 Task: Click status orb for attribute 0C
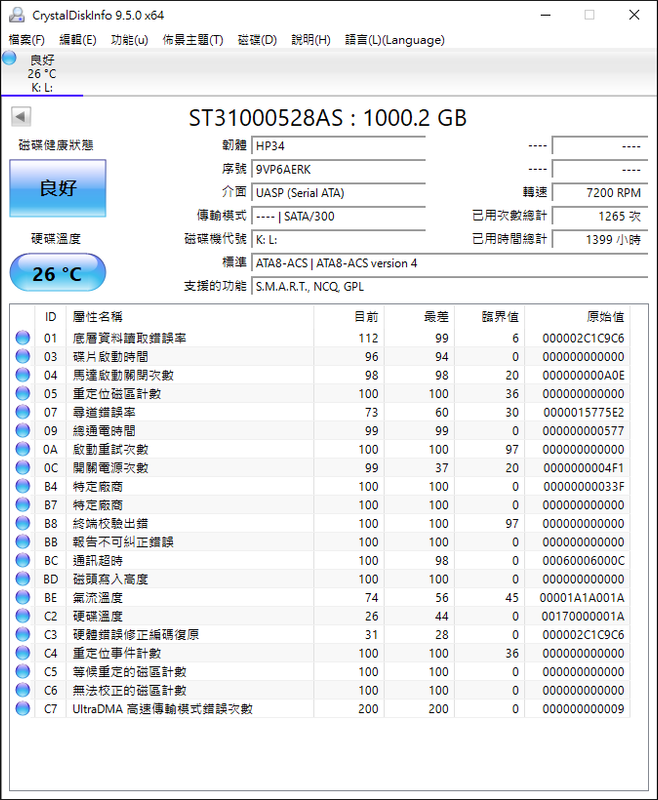[x=22, y=467]
